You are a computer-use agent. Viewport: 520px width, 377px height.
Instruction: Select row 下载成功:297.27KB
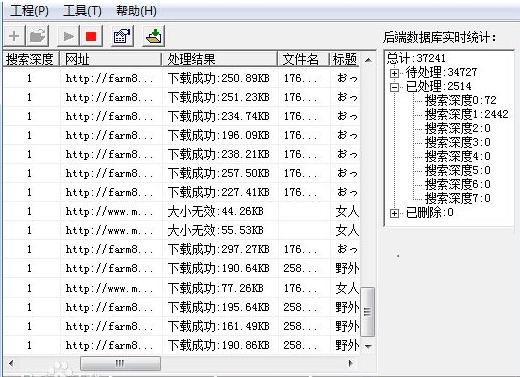pos(182,249)
